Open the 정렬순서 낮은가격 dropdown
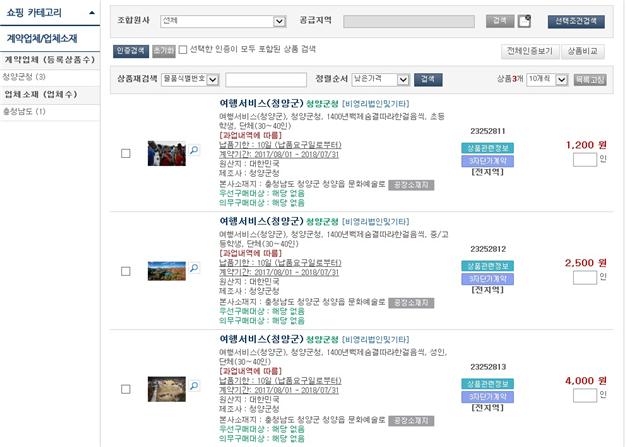The height and width of the screenshot is (447, 626). (380, 79)
